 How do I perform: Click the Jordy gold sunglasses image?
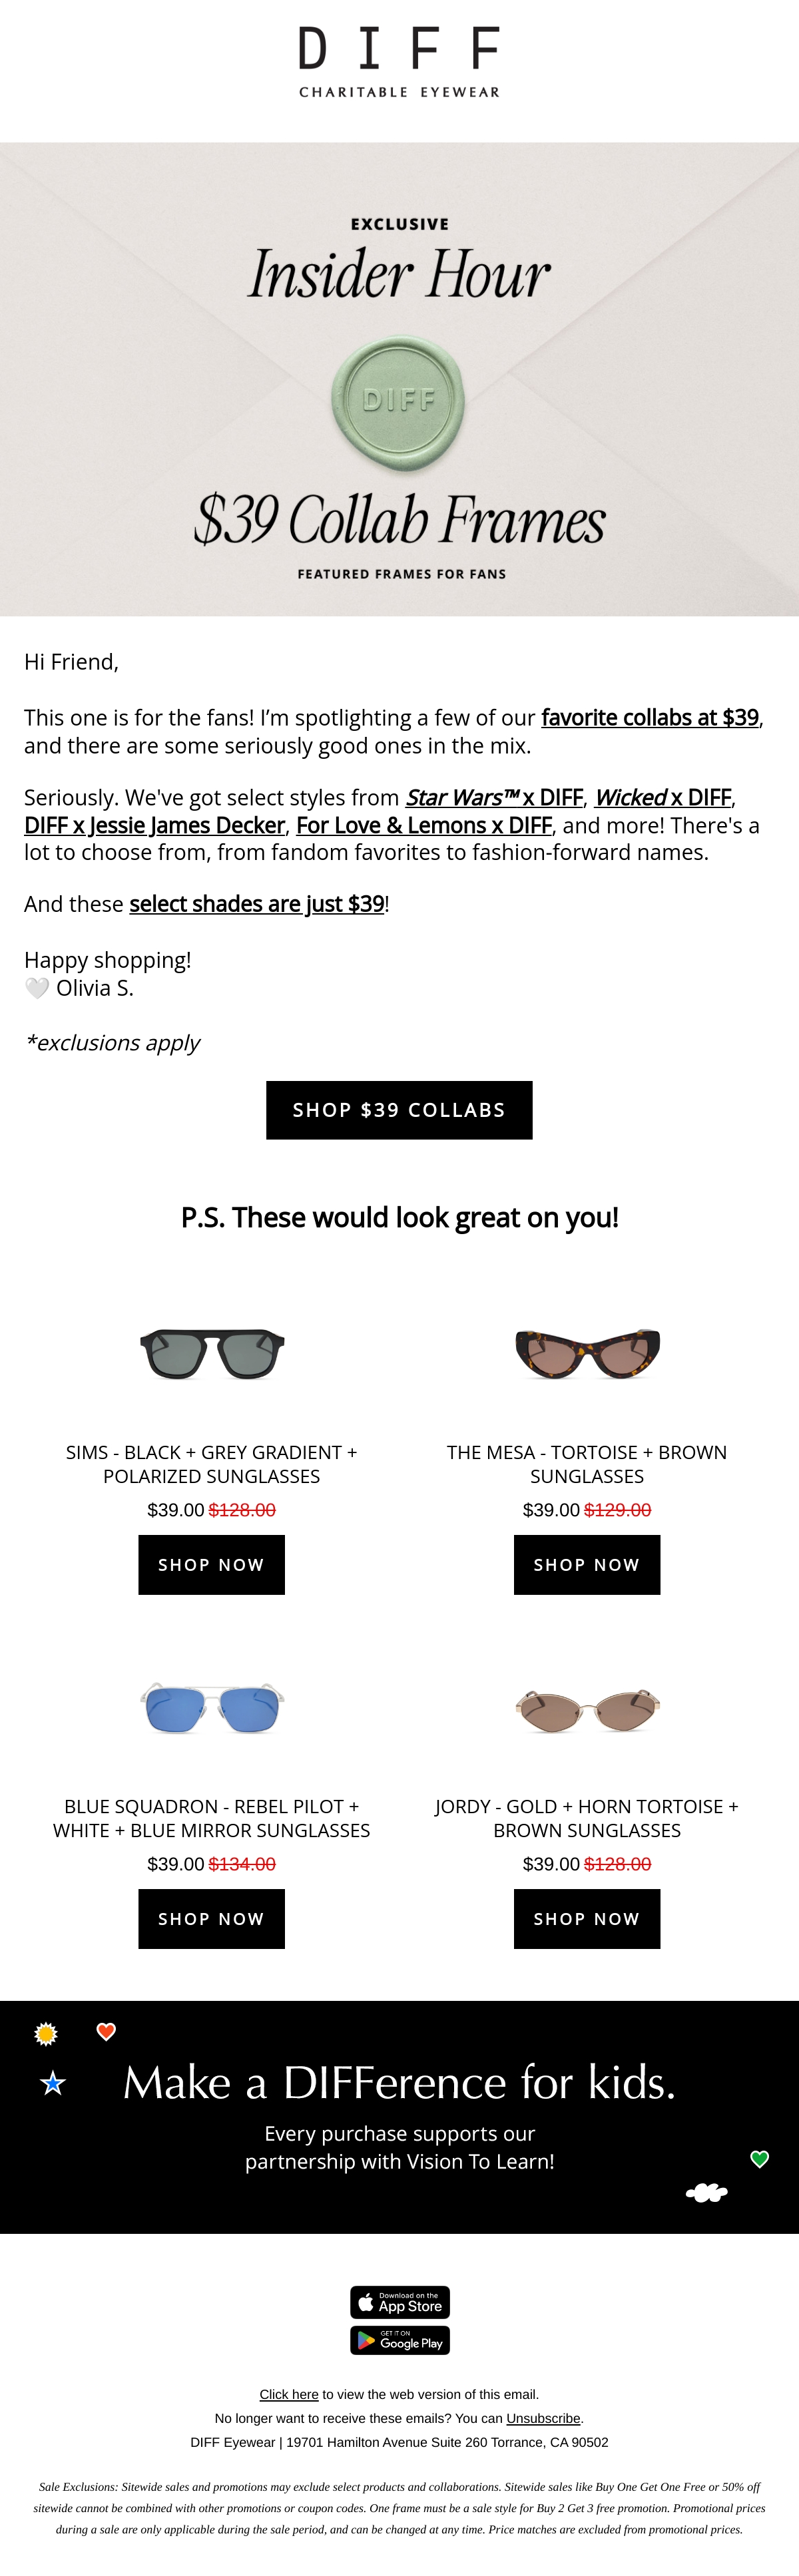pyautogui.click(x=587, y=1707)
